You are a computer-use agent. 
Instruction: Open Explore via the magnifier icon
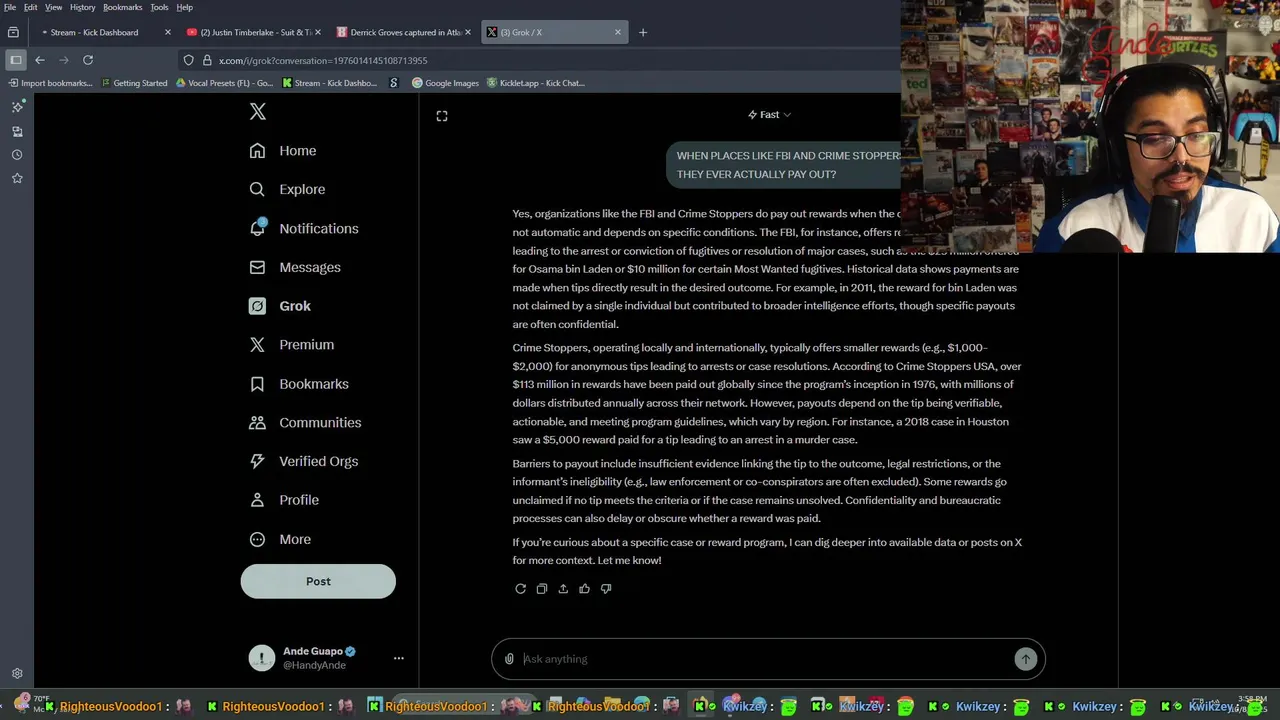point(257,189)
